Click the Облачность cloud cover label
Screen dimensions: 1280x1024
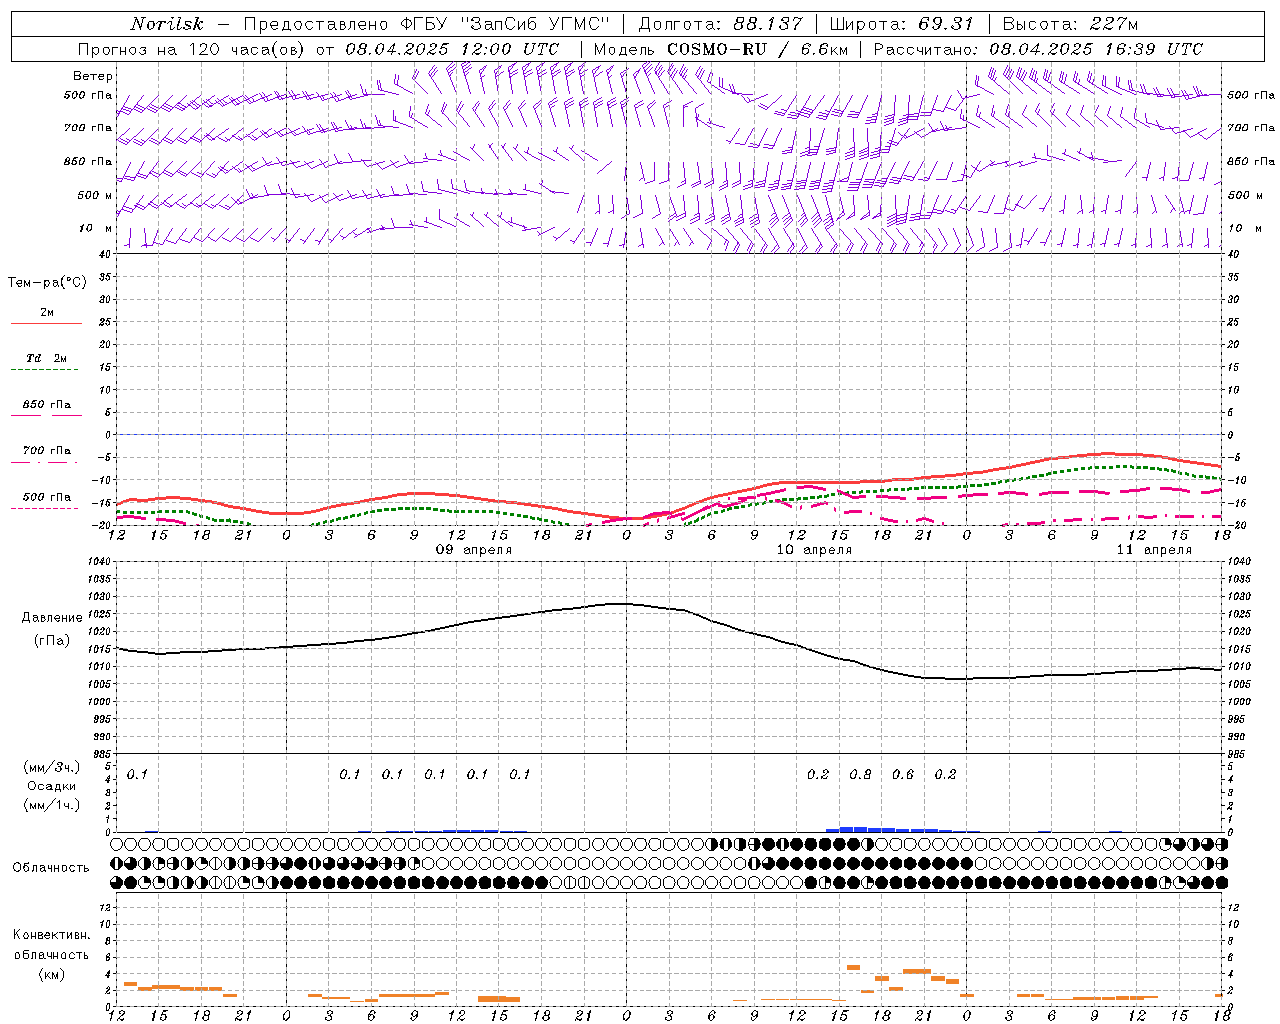51,867
